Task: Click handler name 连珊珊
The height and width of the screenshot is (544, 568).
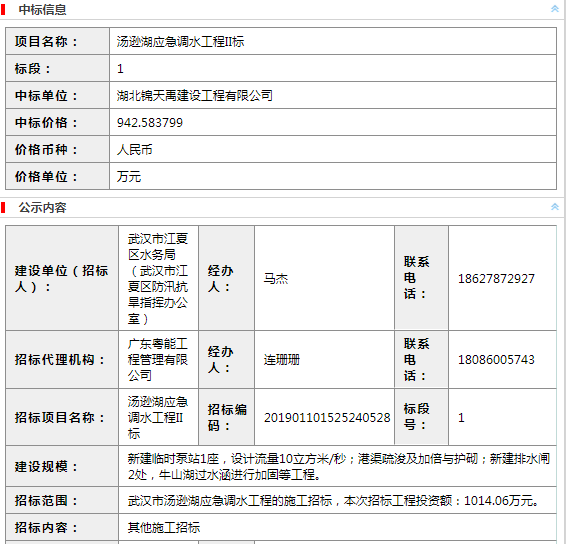Action: point(281,360)
